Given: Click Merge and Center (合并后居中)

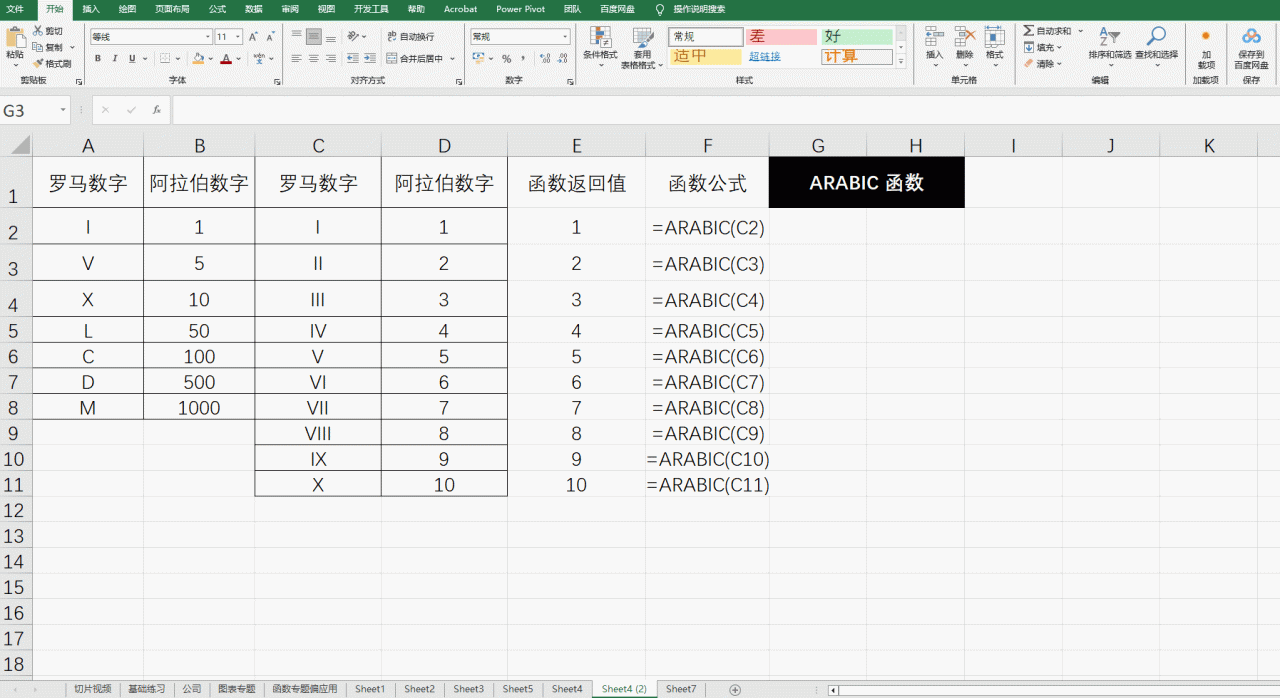Looking at the screenshot, I should tap(415, 59).
